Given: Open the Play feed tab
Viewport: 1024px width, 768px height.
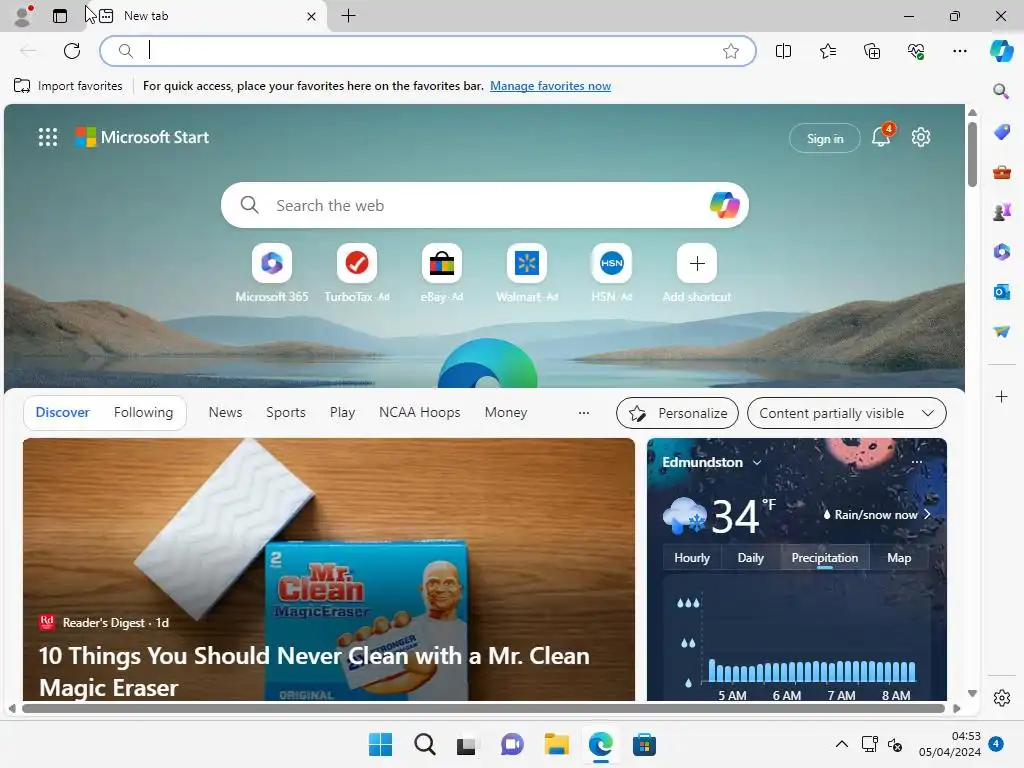Looking at the screenshot, I should click(342, 412).
